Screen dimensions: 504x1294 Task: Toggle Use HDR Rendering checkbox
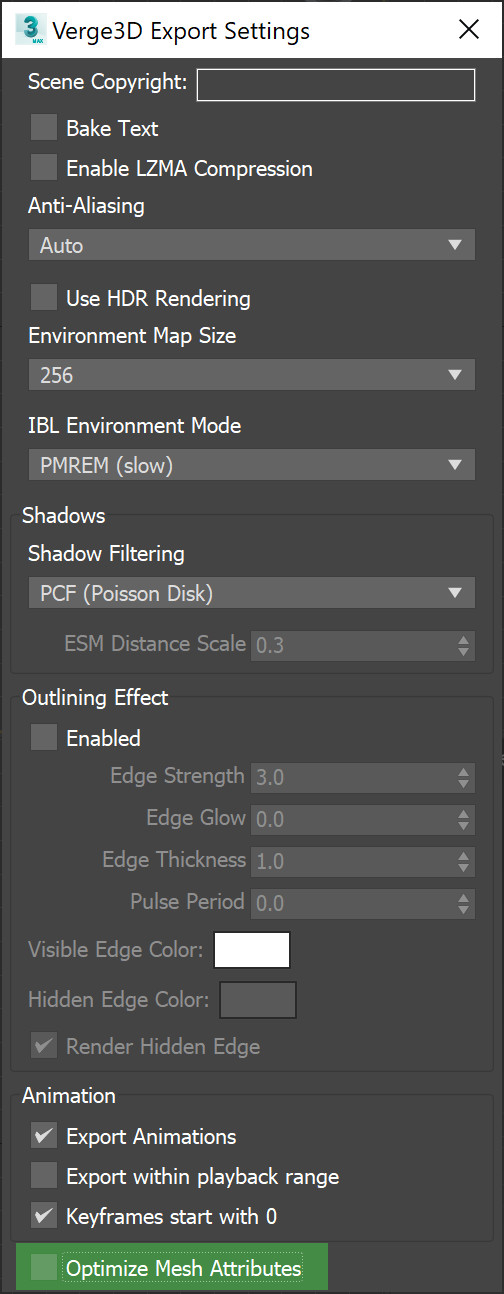[44, 297]
